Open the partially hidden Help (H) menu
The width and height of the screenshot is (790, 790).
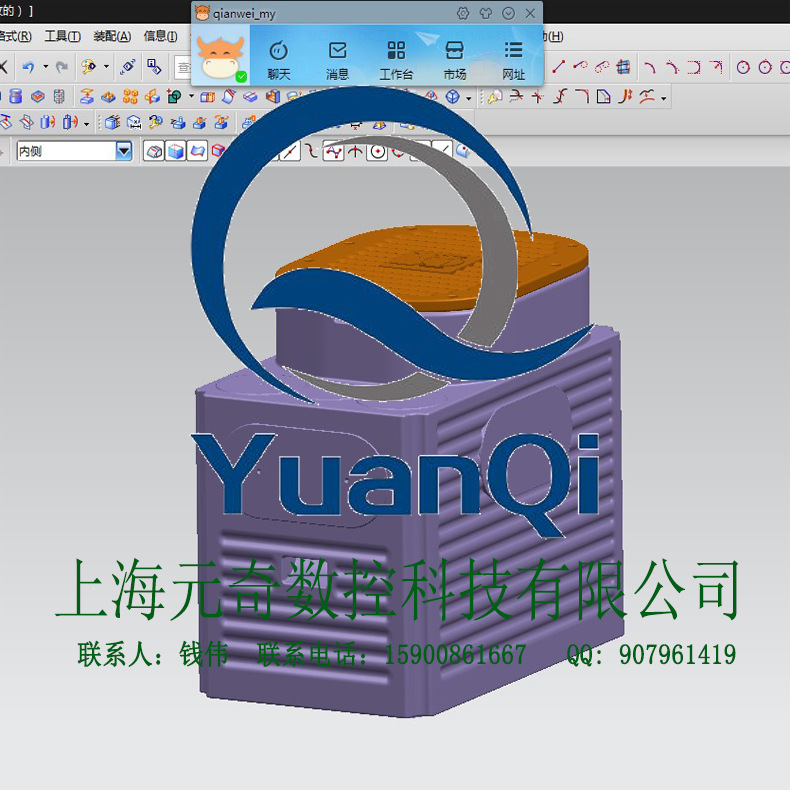point(553,36)
